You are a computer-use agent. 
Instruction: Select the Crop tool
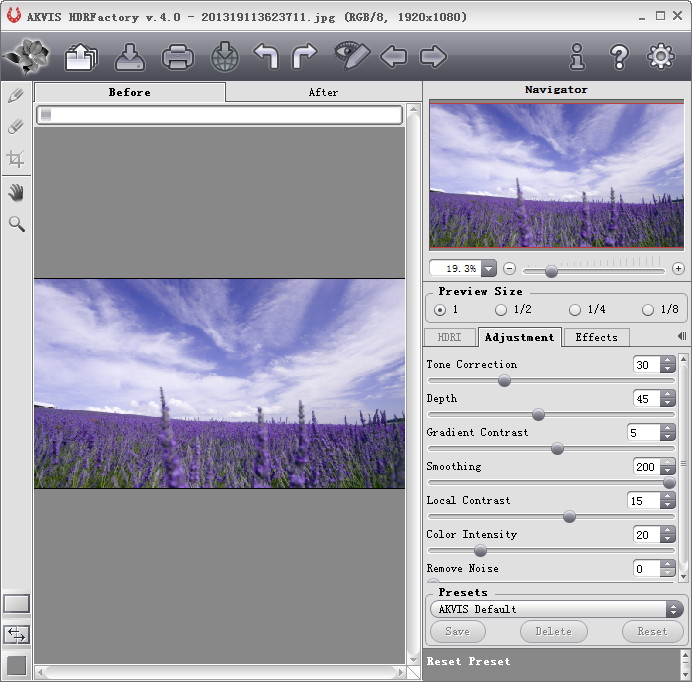point(16,158)
